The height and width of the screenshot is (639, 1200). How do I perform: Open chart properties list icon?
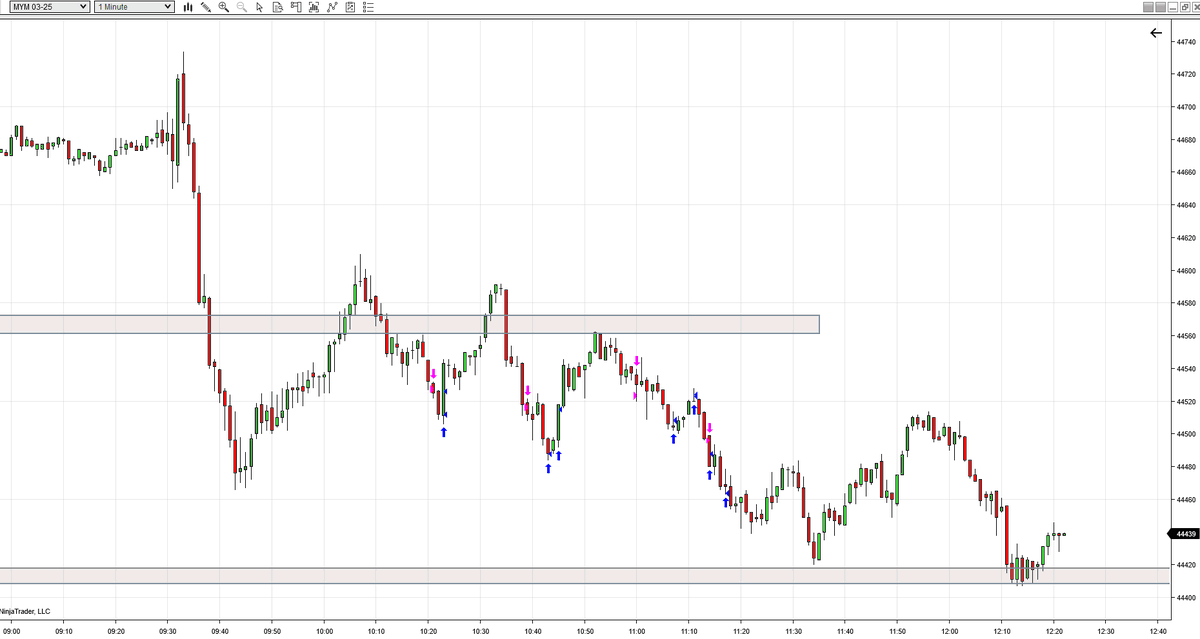[367, 7]
